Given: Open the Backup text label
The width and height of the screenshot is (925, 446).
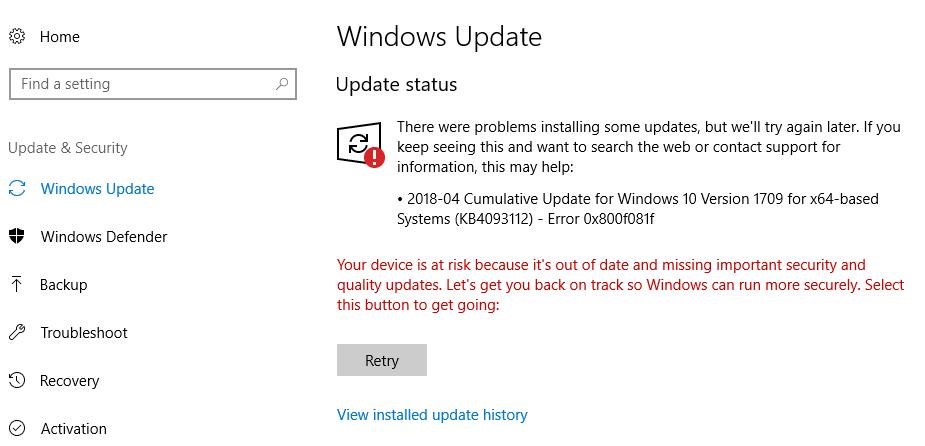Looking at the screenshot, I should pos(64,285).
